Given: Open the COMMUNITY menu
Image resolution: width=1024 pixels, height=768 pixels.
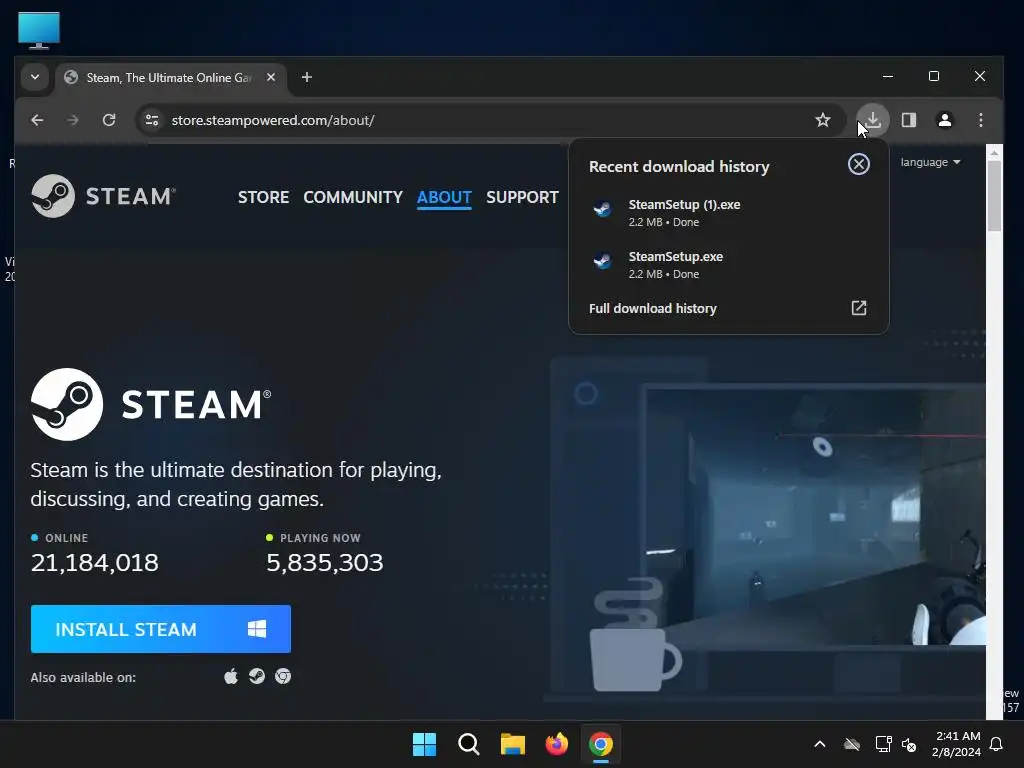Looking at the screenshot, I should [353, 197].
